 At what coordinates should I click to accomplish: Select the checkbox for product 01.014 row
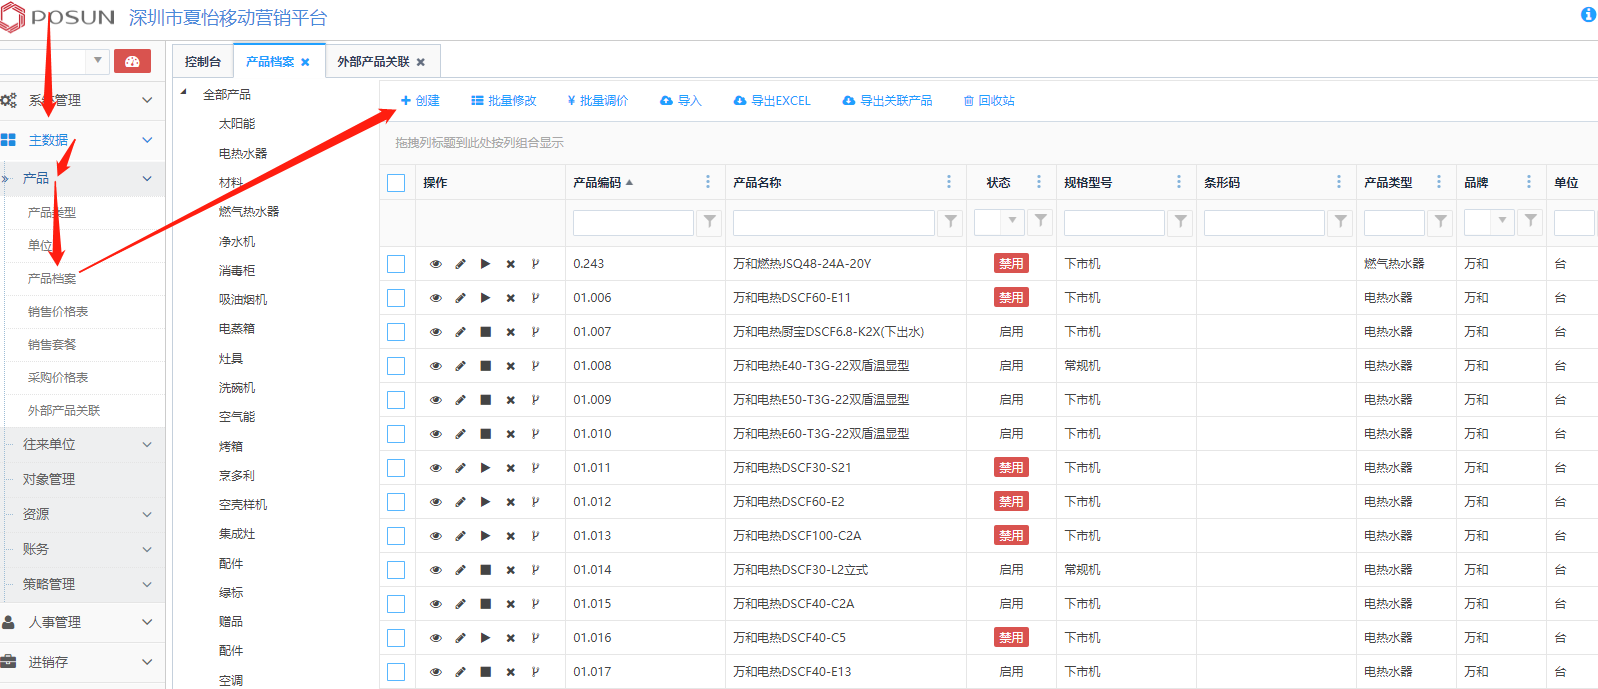tap(396, 570)
